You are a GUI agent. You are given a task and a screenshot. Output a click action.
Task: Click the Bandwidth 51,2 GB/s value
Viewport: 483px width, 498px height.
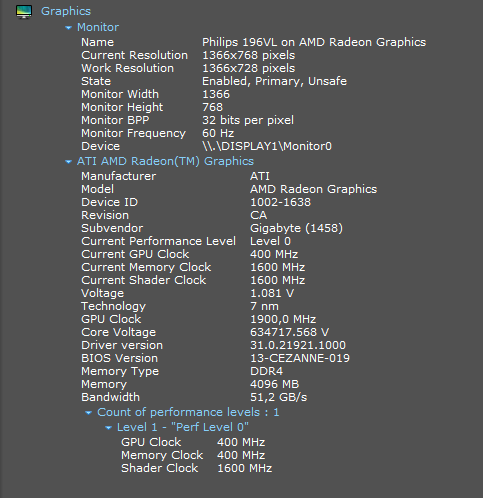pos(279,397)
